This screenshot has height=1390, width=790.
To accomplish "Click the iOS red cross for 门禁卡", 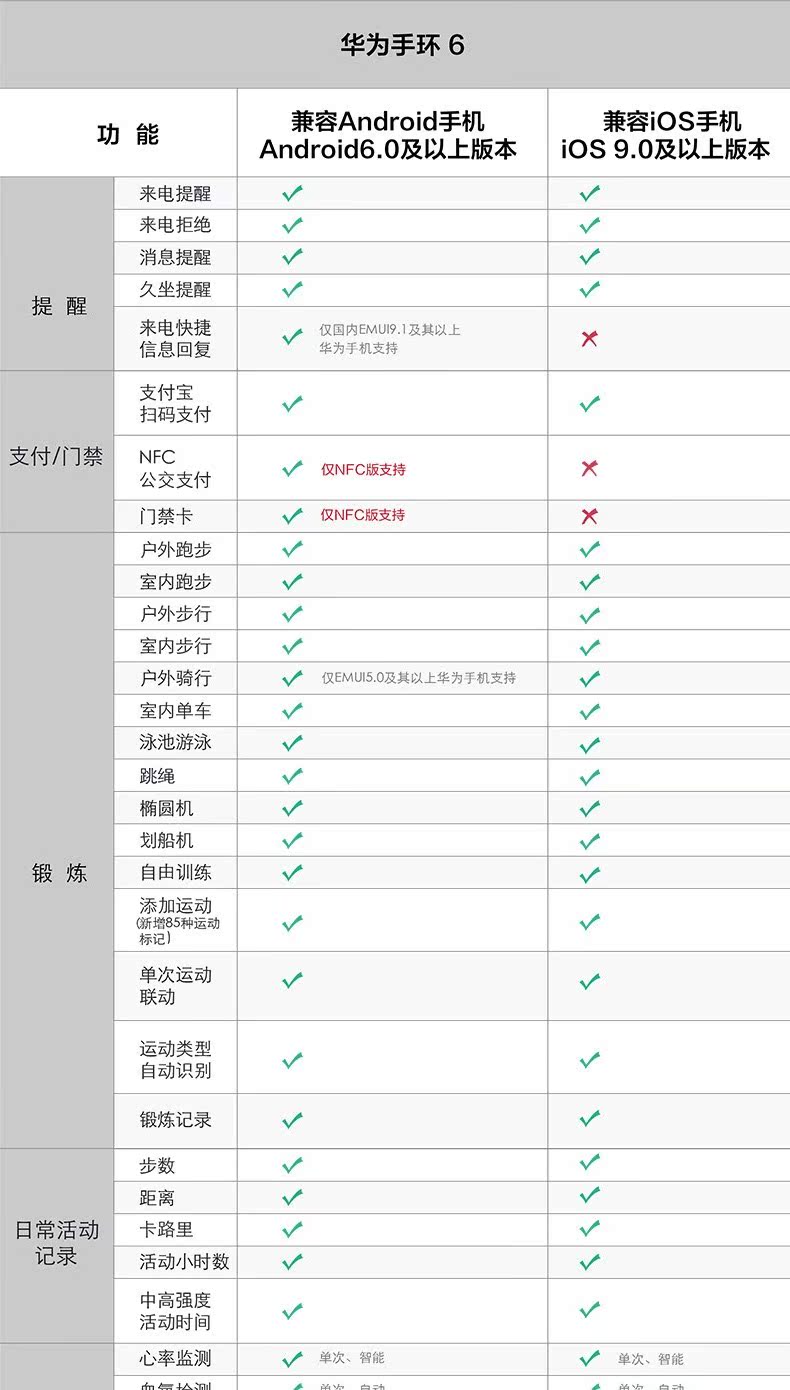I will 589,516.
